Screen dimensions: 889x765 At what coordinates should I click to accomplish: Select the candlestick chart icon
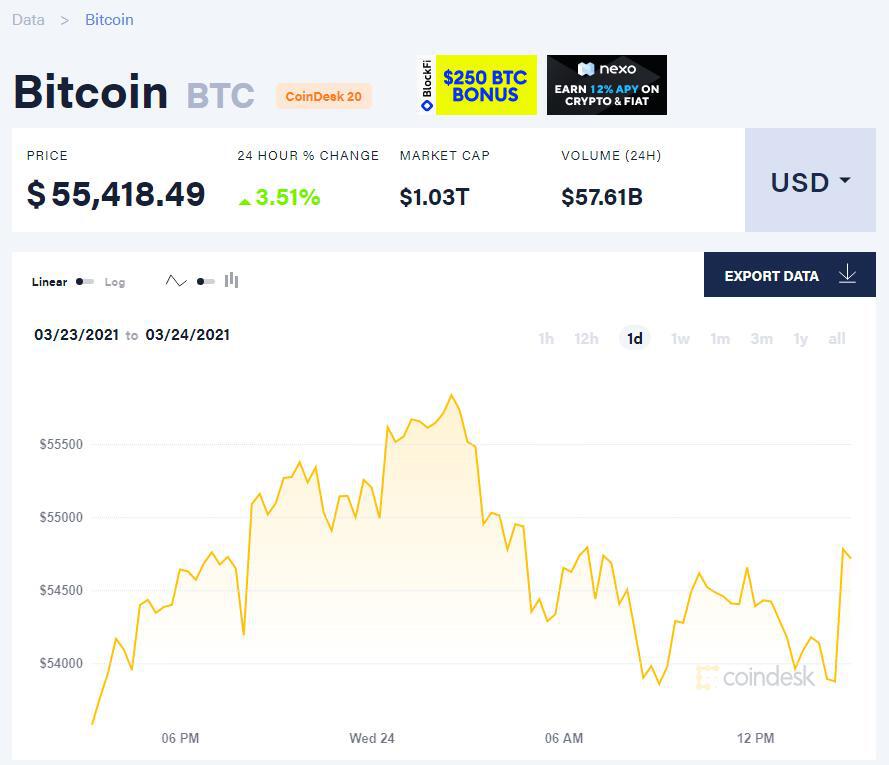pyautogui.click(x=231, y=280)
